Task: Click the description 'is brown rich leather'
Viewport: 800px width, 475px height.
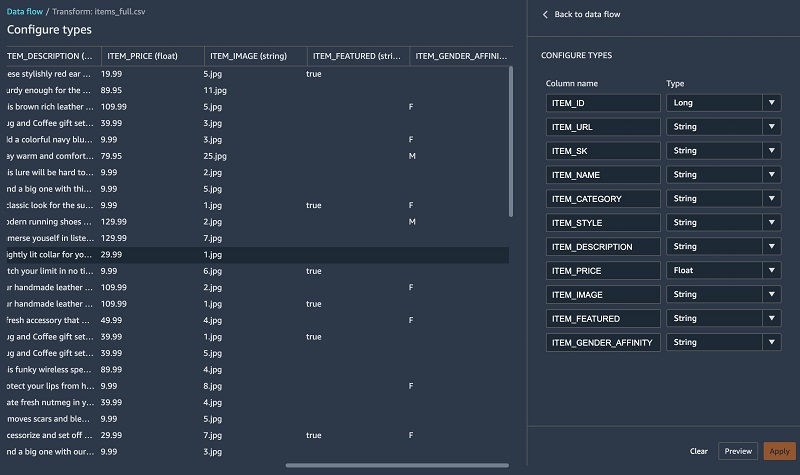Action: (50, 107)
